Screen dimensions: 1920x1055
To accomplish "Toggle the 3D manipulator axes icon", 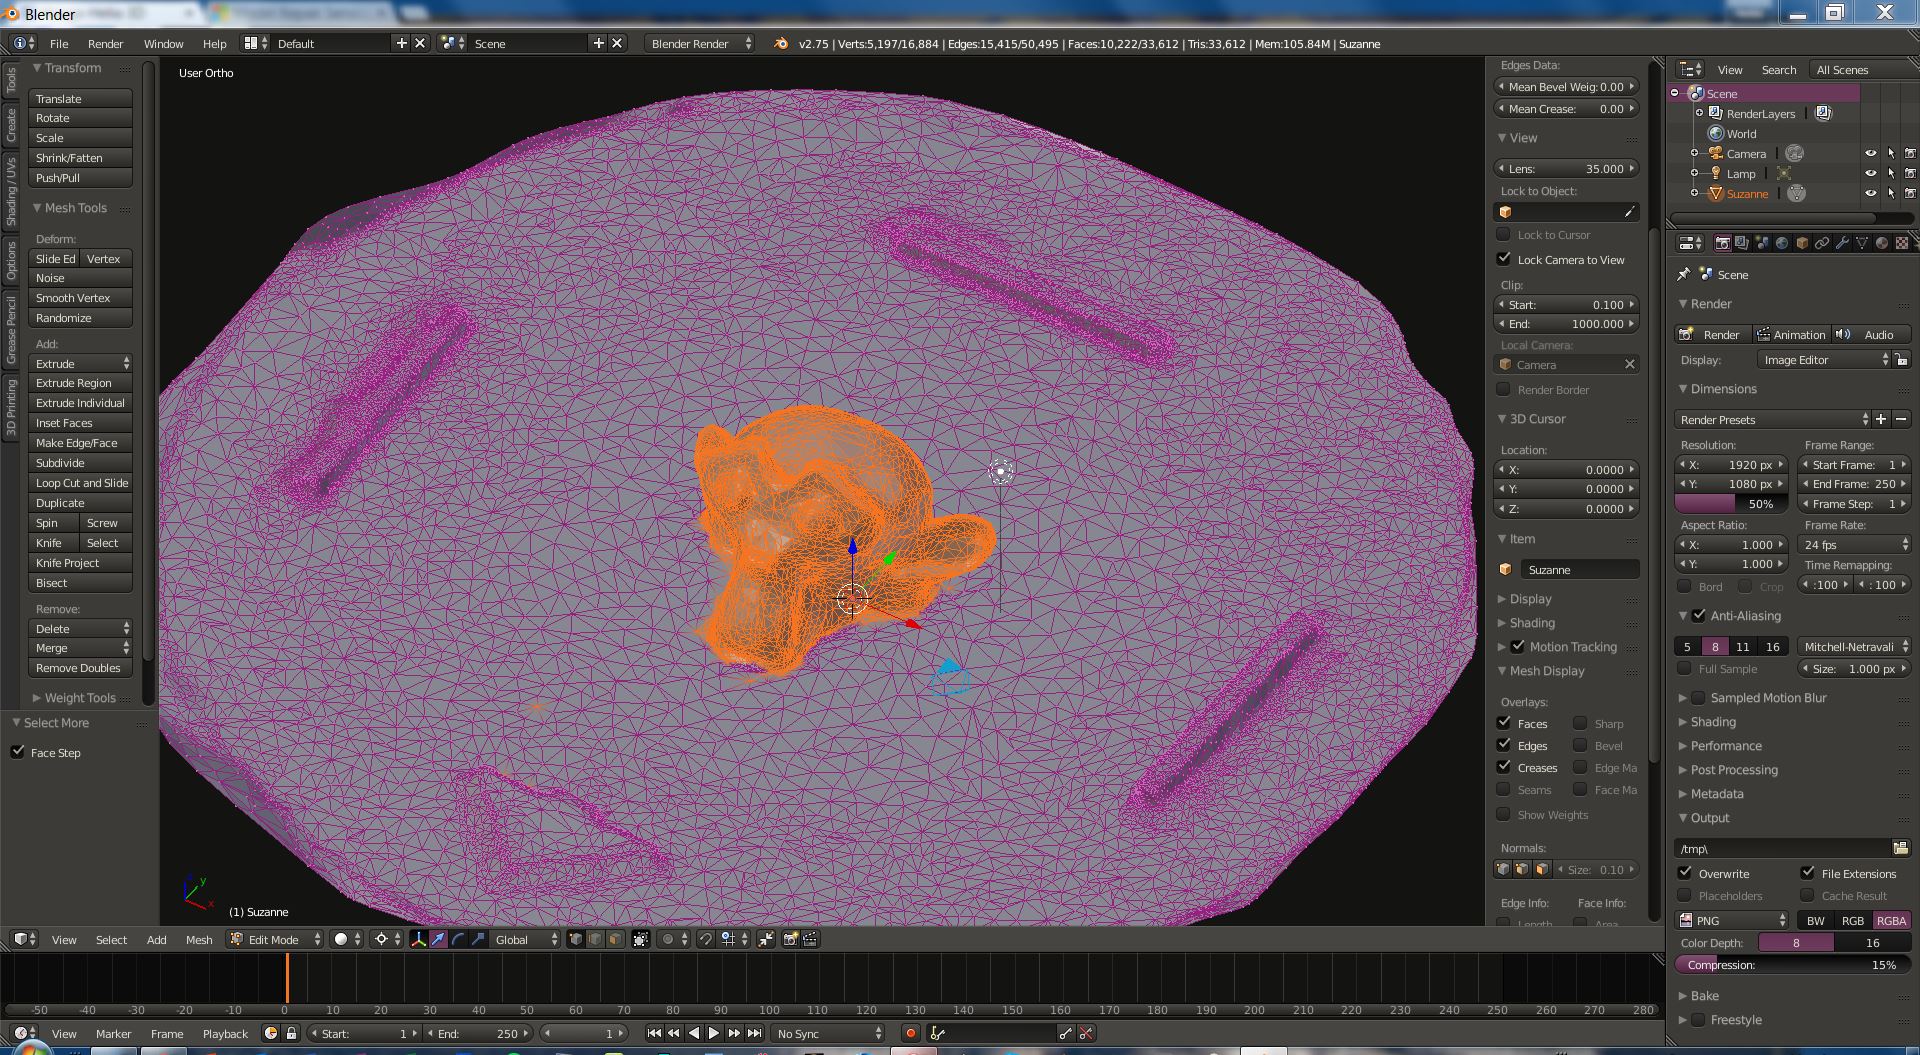I will [418, 939].
